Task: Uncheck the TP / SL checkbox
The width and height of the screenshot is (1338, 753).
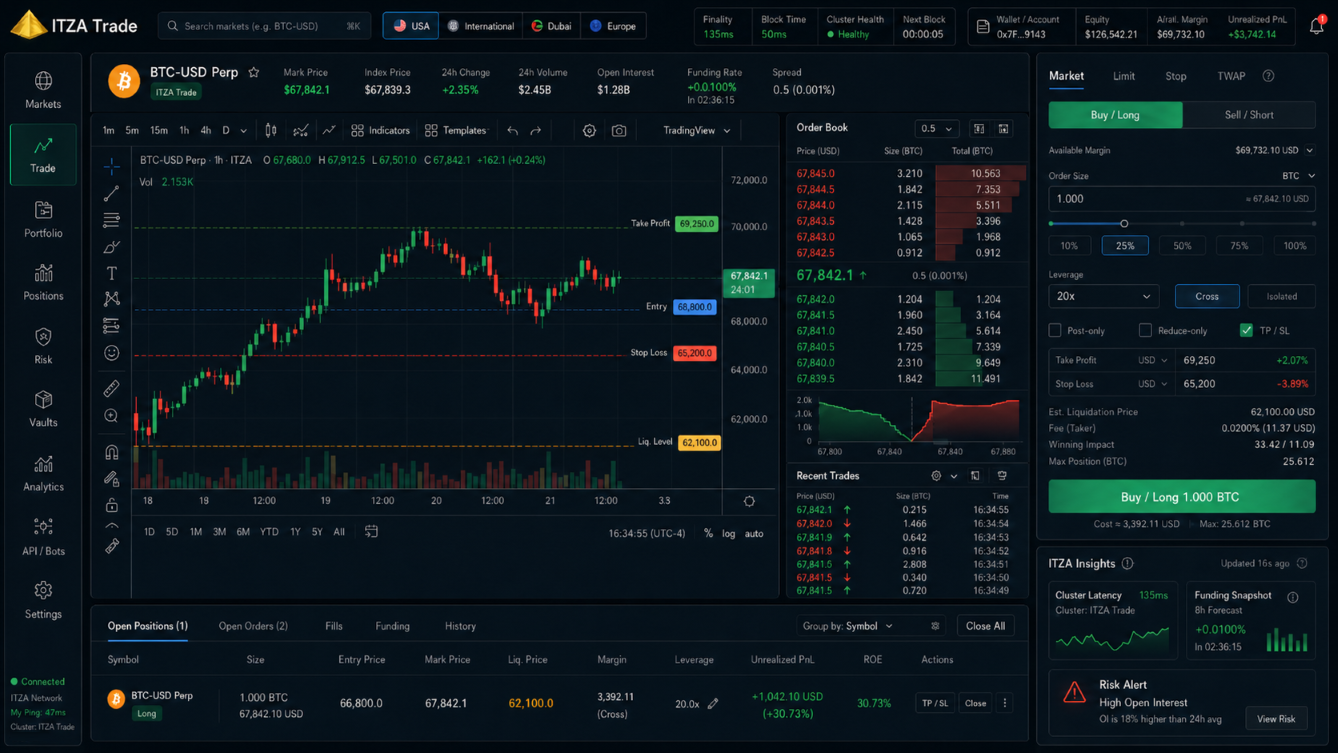Action: click(x=1246, y=330)
